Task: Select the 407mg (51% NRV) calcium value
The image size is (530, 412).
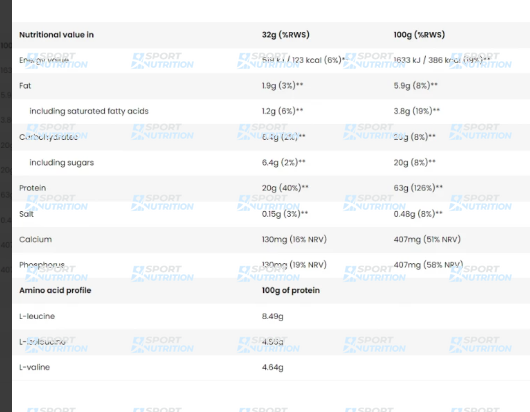Action: click(x=427, y=240)
